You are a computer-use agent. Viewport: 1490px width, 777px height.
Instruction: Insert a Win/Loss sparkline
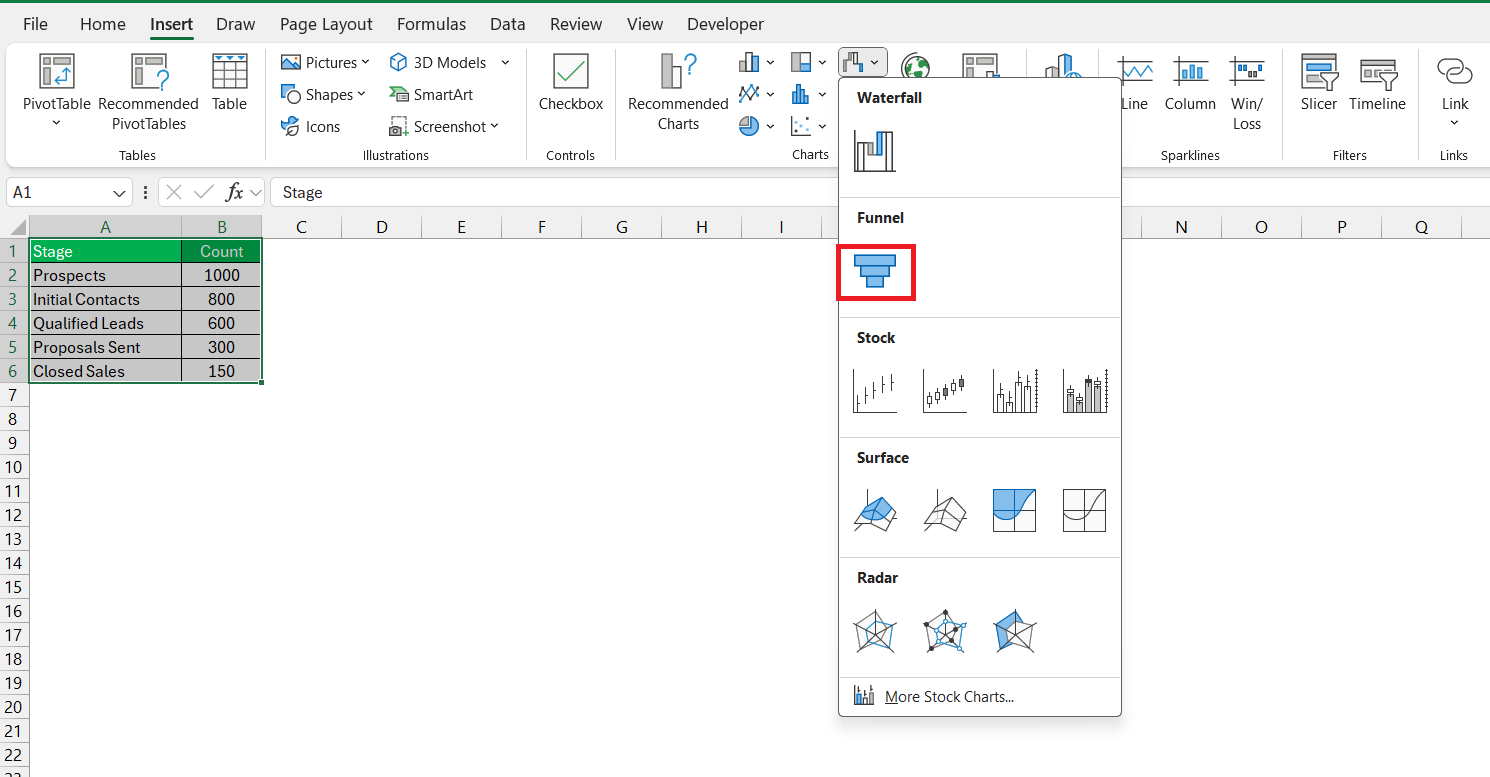pos(1247,92)
